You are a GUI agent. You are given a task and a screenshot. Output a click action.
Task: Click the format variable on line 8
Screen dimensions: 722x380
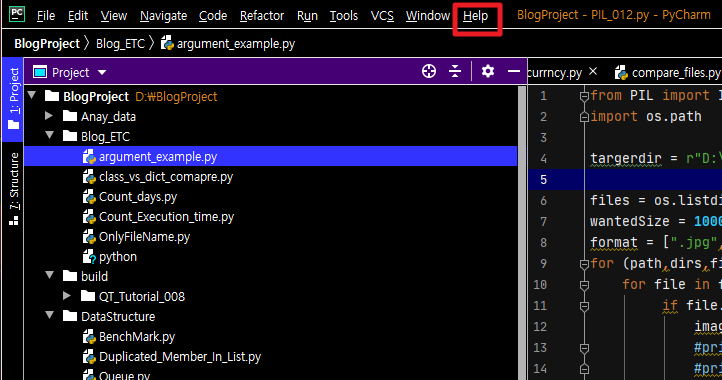614,243
